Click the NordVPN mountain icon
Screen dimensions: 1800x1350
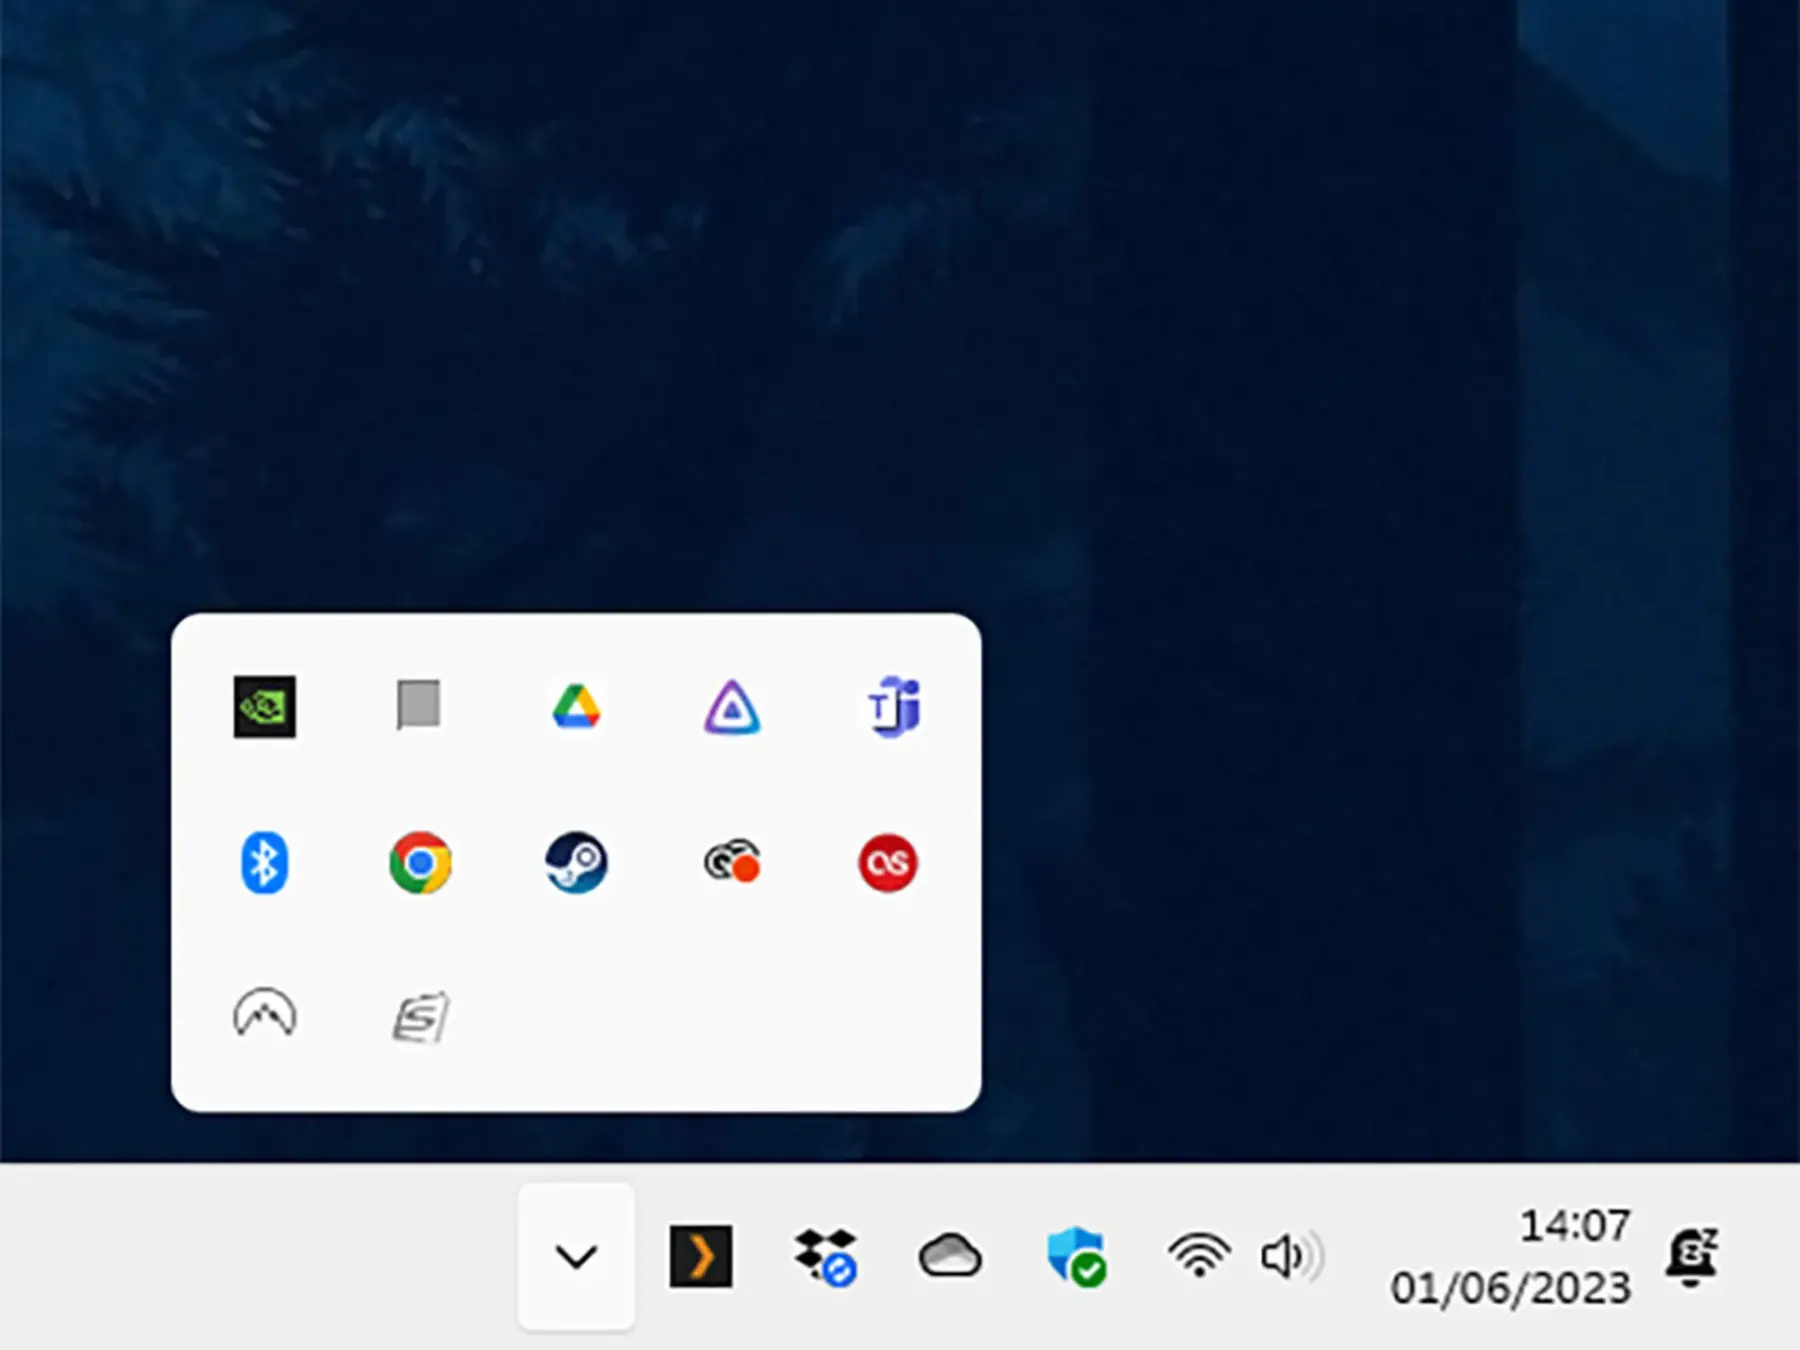(264, 1013)
